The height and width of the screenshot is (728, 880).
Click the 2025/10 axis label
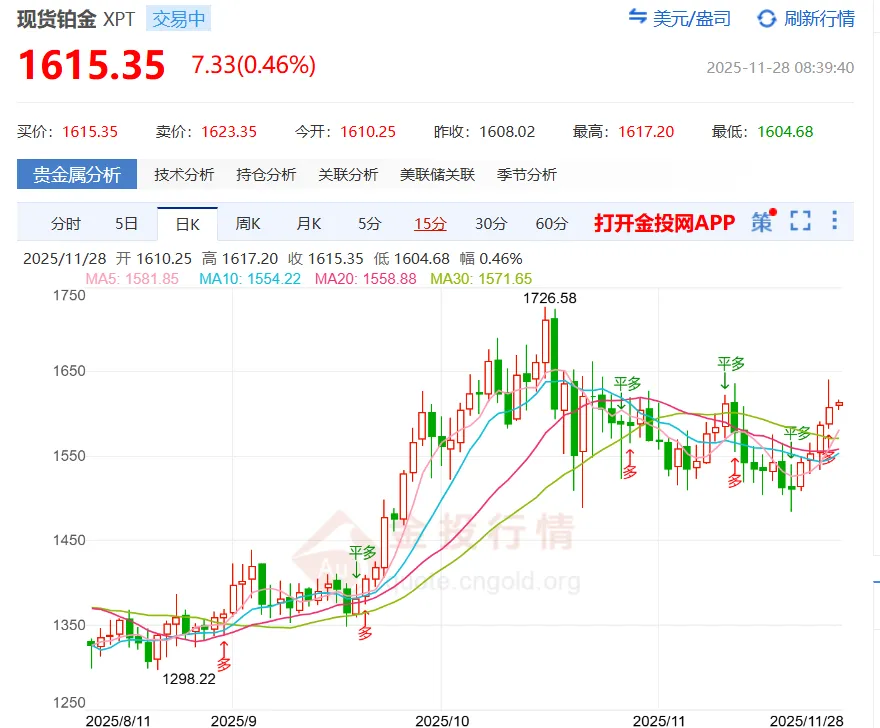(442, 721)
